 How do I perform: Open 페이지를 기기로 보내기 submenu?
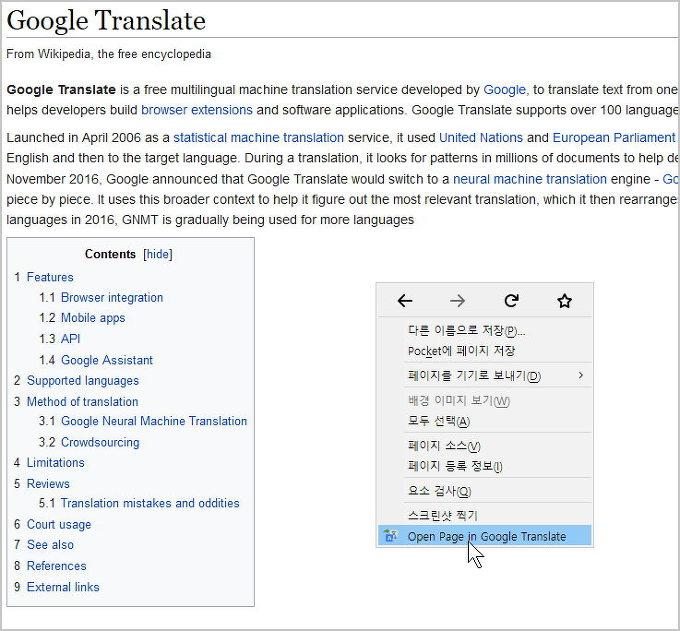point(484,375)
